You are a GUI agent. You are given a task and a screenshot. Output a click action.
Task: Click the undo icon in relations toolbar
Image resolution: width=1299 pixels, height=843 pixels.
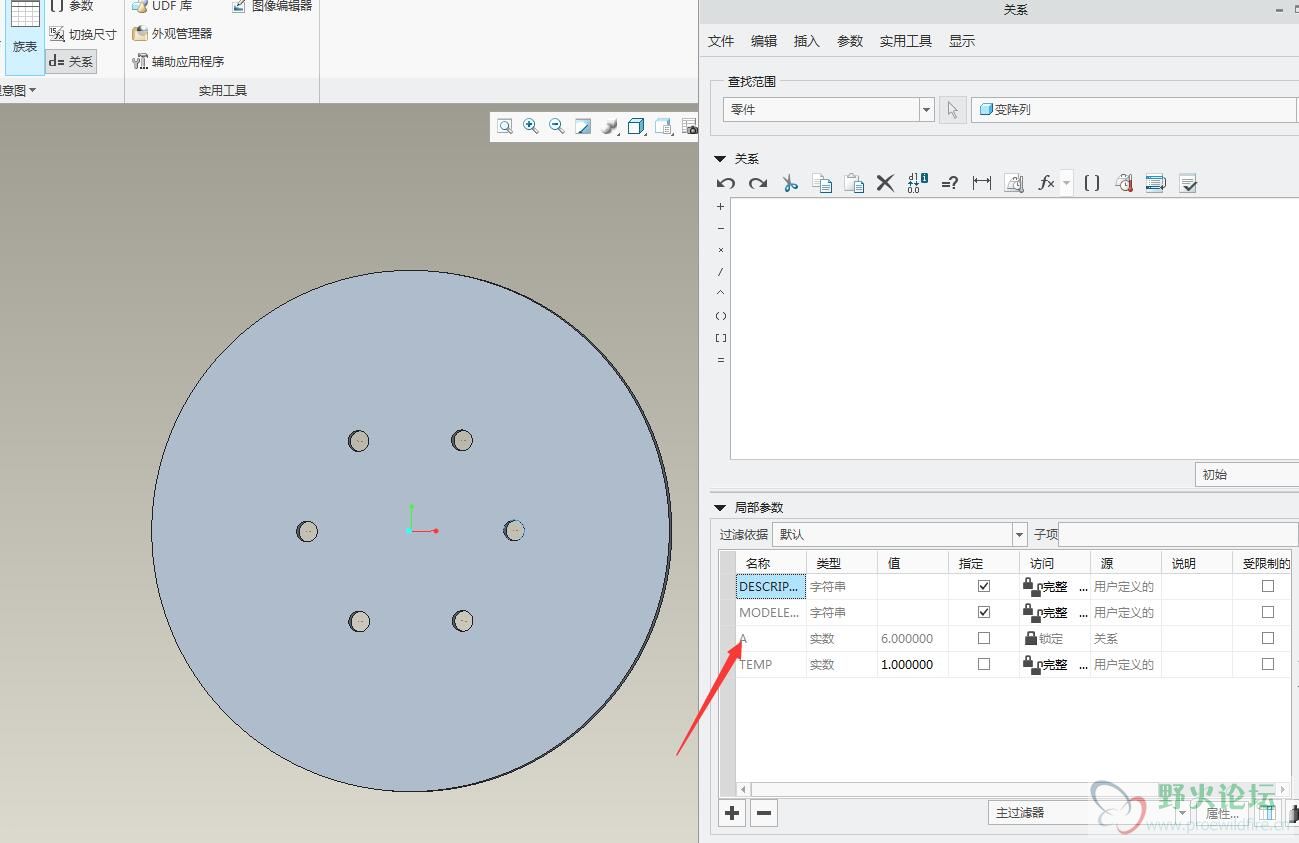[726, 183]
